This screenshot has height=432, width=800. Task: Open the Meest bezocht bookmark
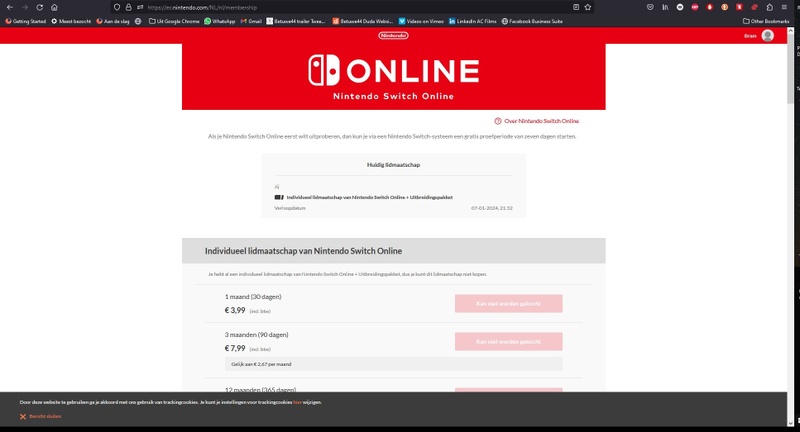point(71,21)
